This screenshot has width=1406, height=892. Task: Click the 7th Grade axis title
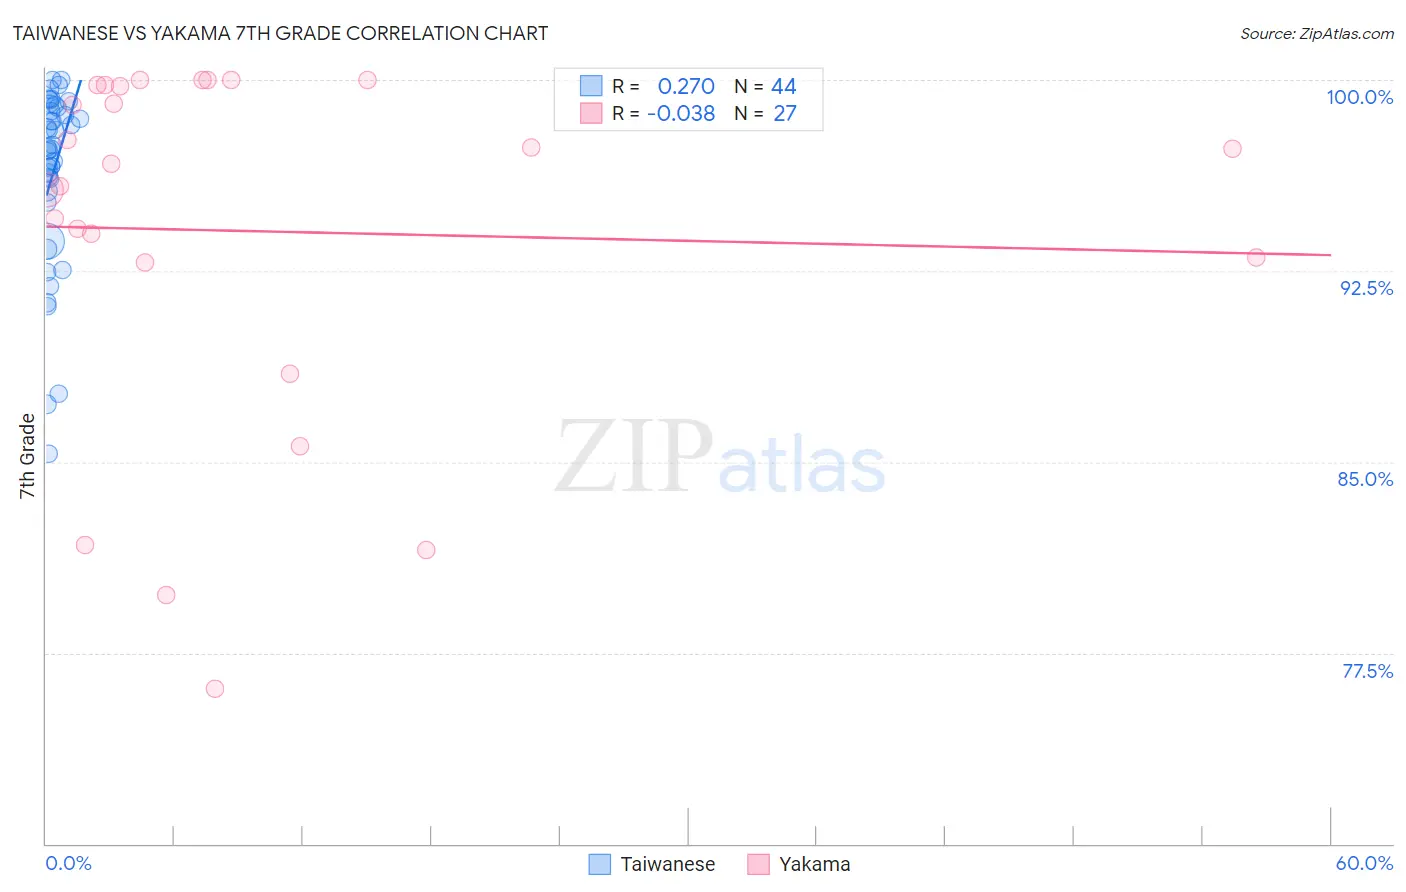[27, 456]
